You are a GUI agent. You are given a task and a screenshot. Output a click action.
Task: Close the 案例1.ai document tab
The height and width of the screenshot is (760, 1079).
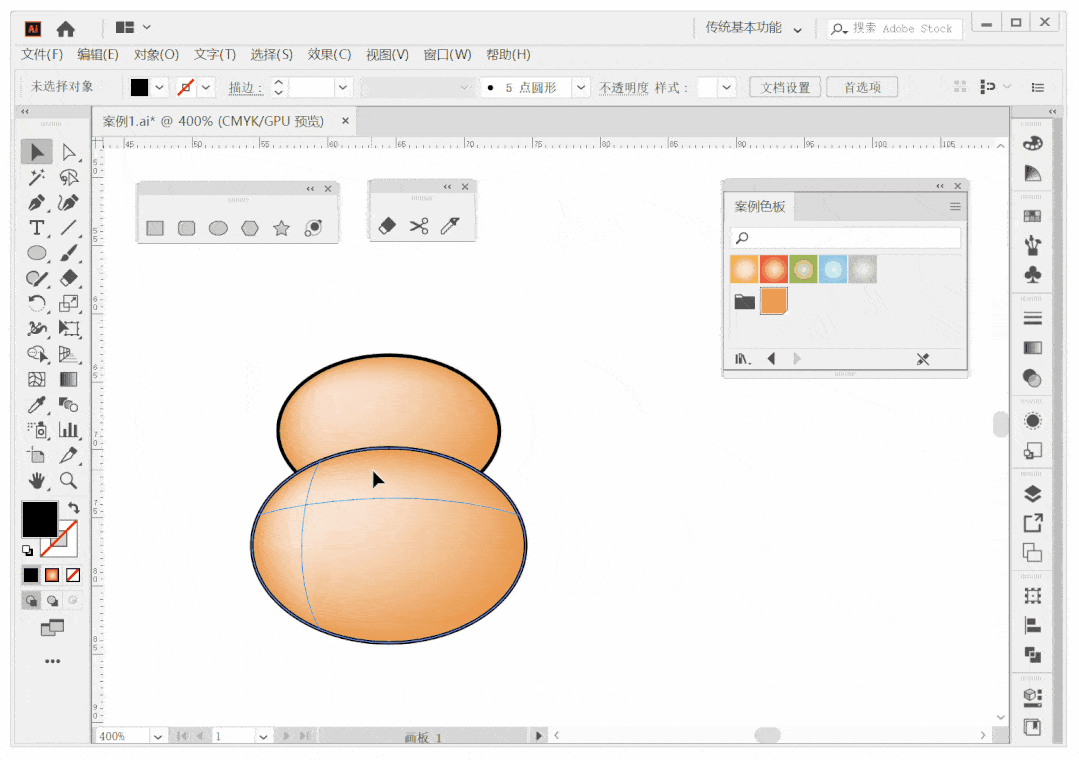(345, 120)
